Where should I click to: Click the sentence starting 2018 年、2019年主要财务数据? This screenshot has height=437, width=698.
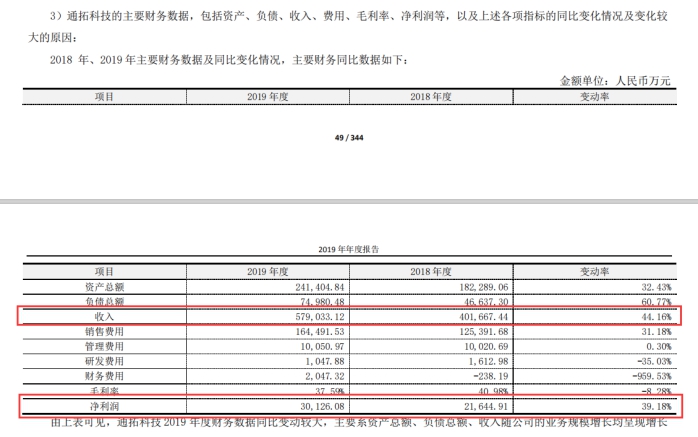[229, 60]
